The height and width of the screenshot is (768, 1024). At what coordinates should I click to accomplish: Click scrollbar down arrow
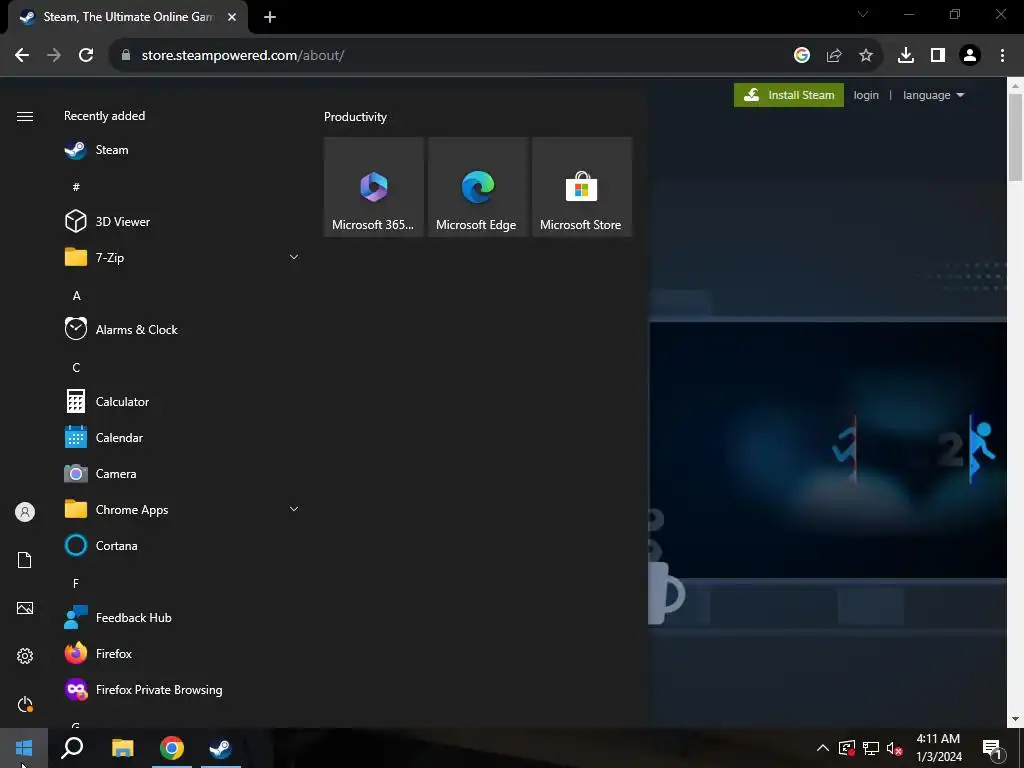[x=1016, y=720]
